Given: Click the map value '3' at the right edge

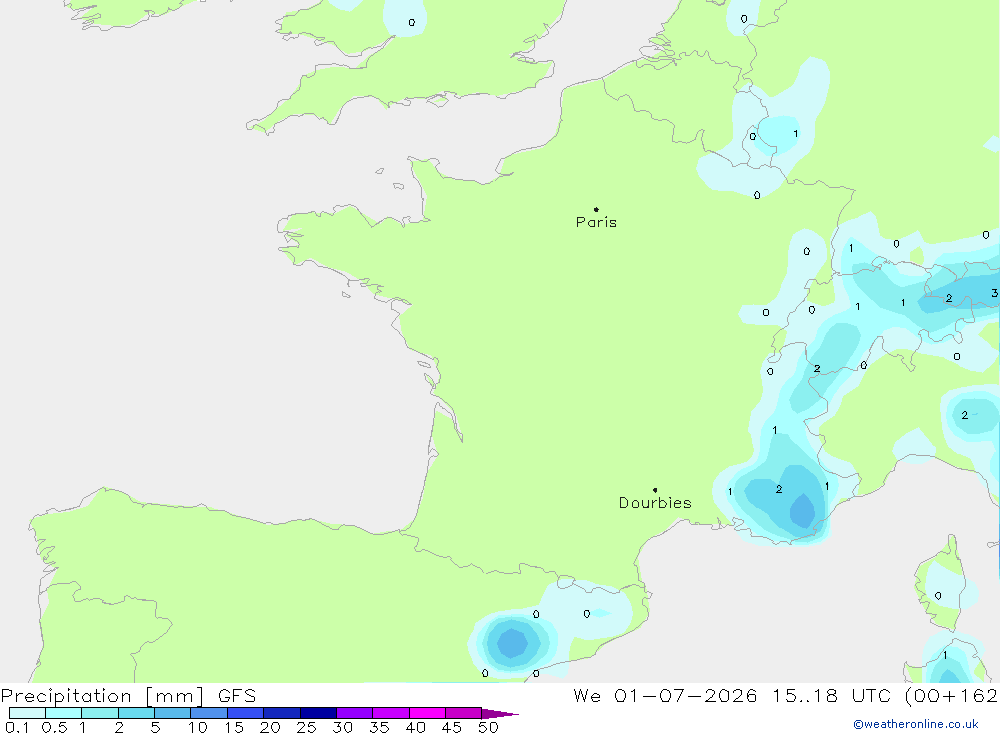Looking at the screenshot, I should click(x=994, y=293).
